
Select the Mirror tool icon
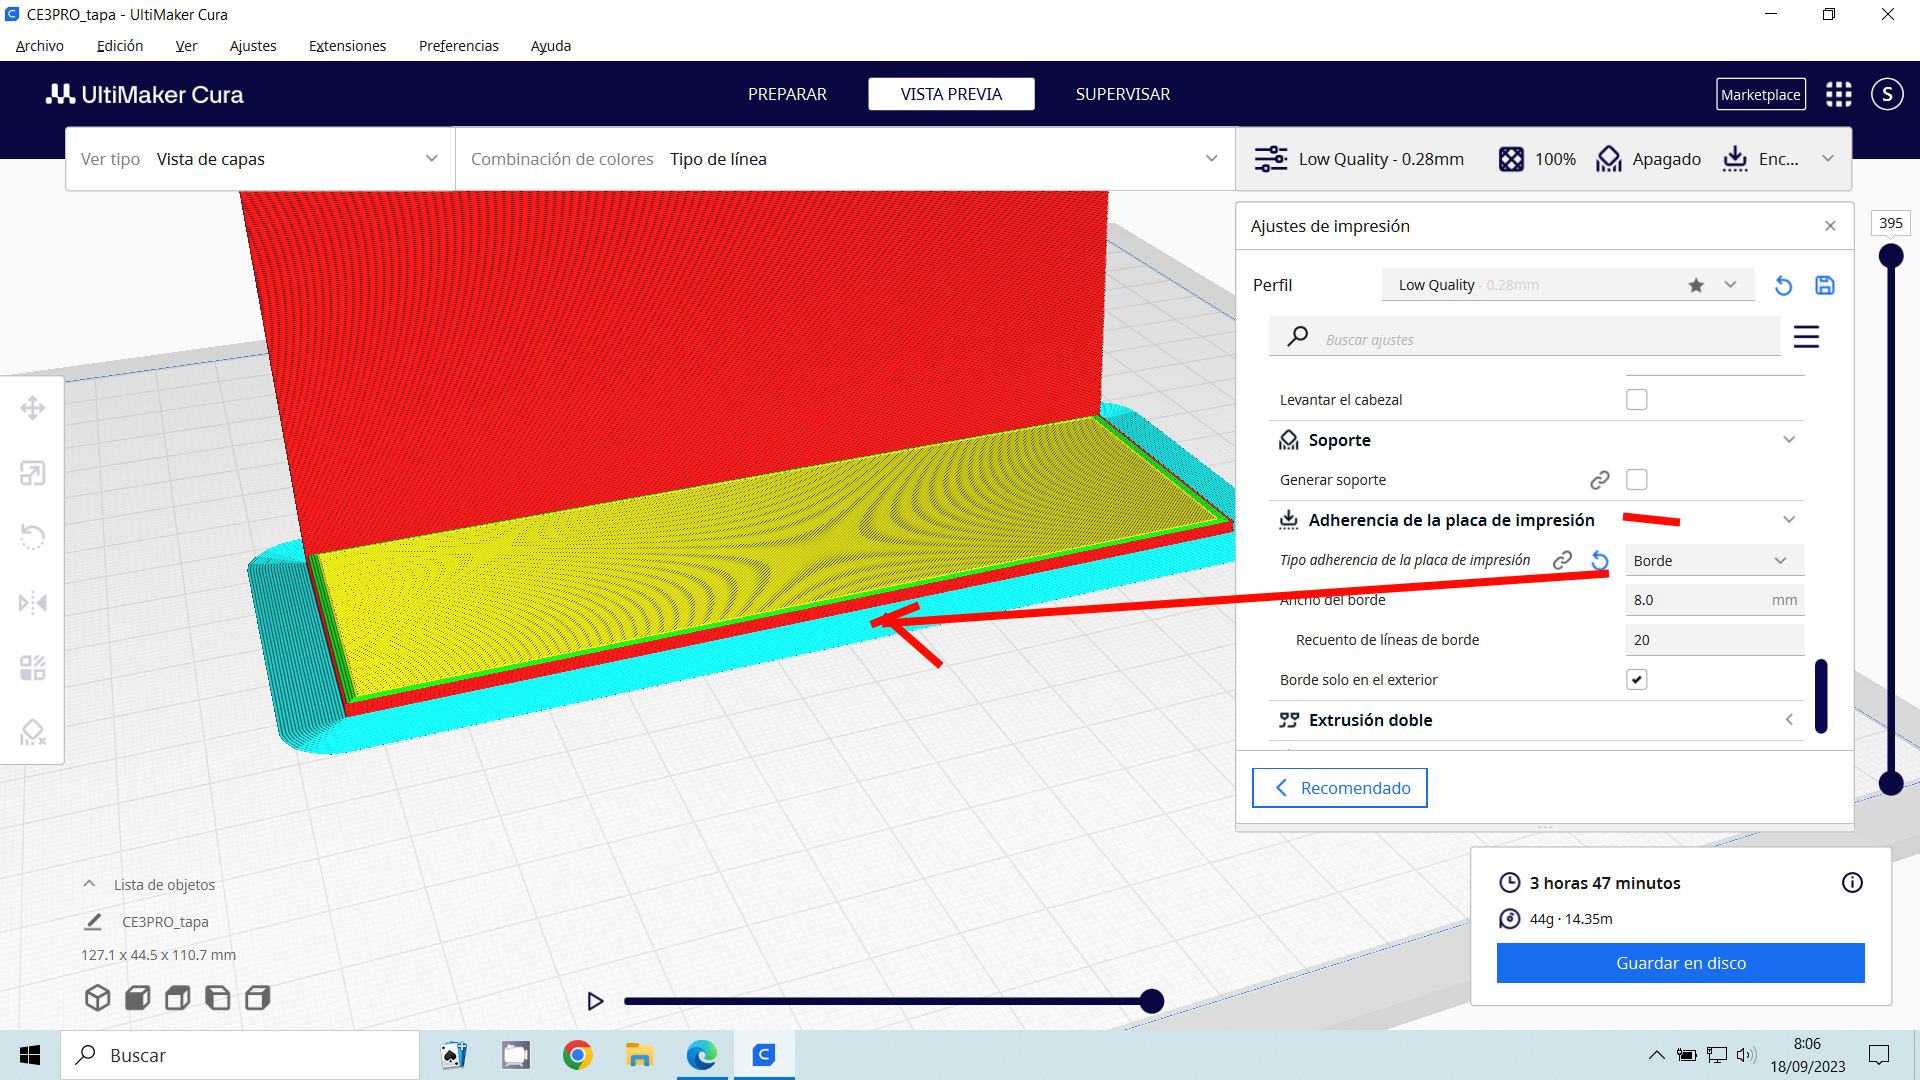point(32,603)
